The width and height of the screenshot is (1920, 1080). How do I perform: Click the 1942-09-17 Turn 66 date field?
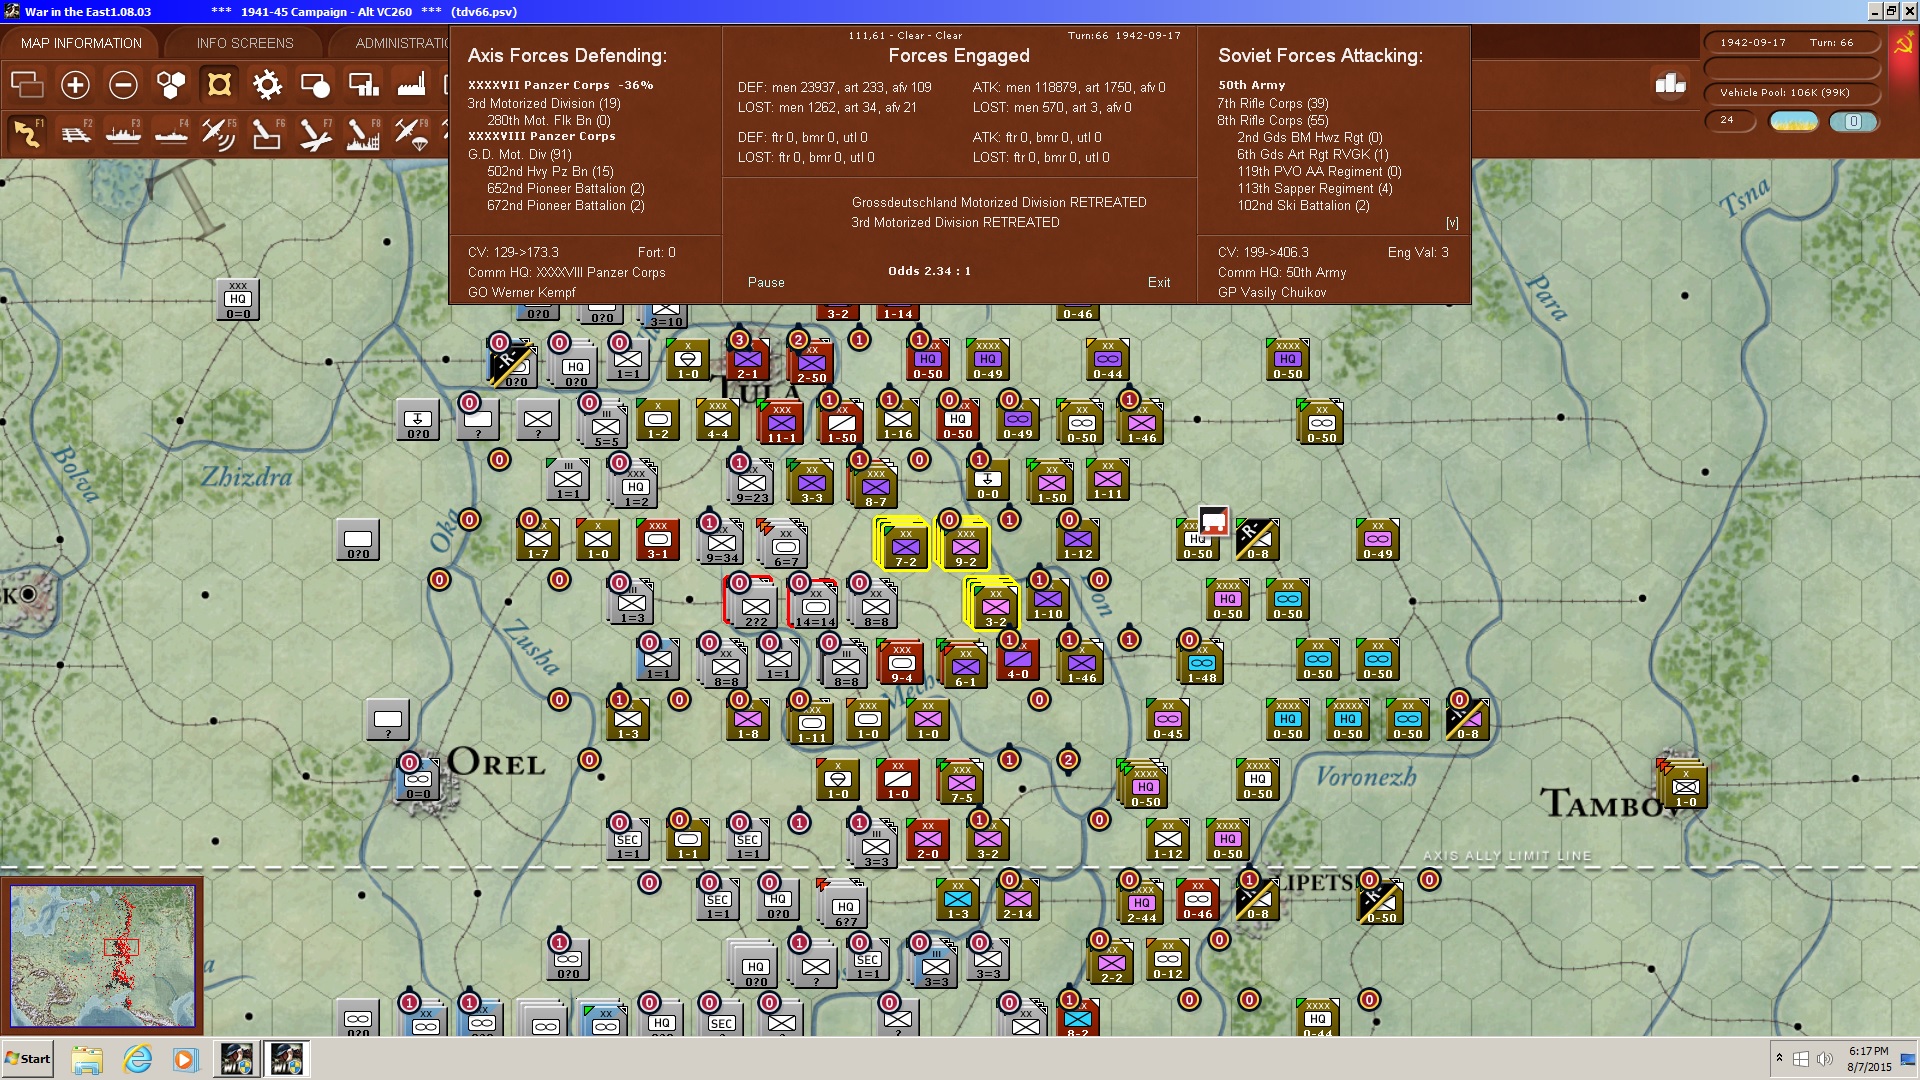click(x=1791, y=42)
